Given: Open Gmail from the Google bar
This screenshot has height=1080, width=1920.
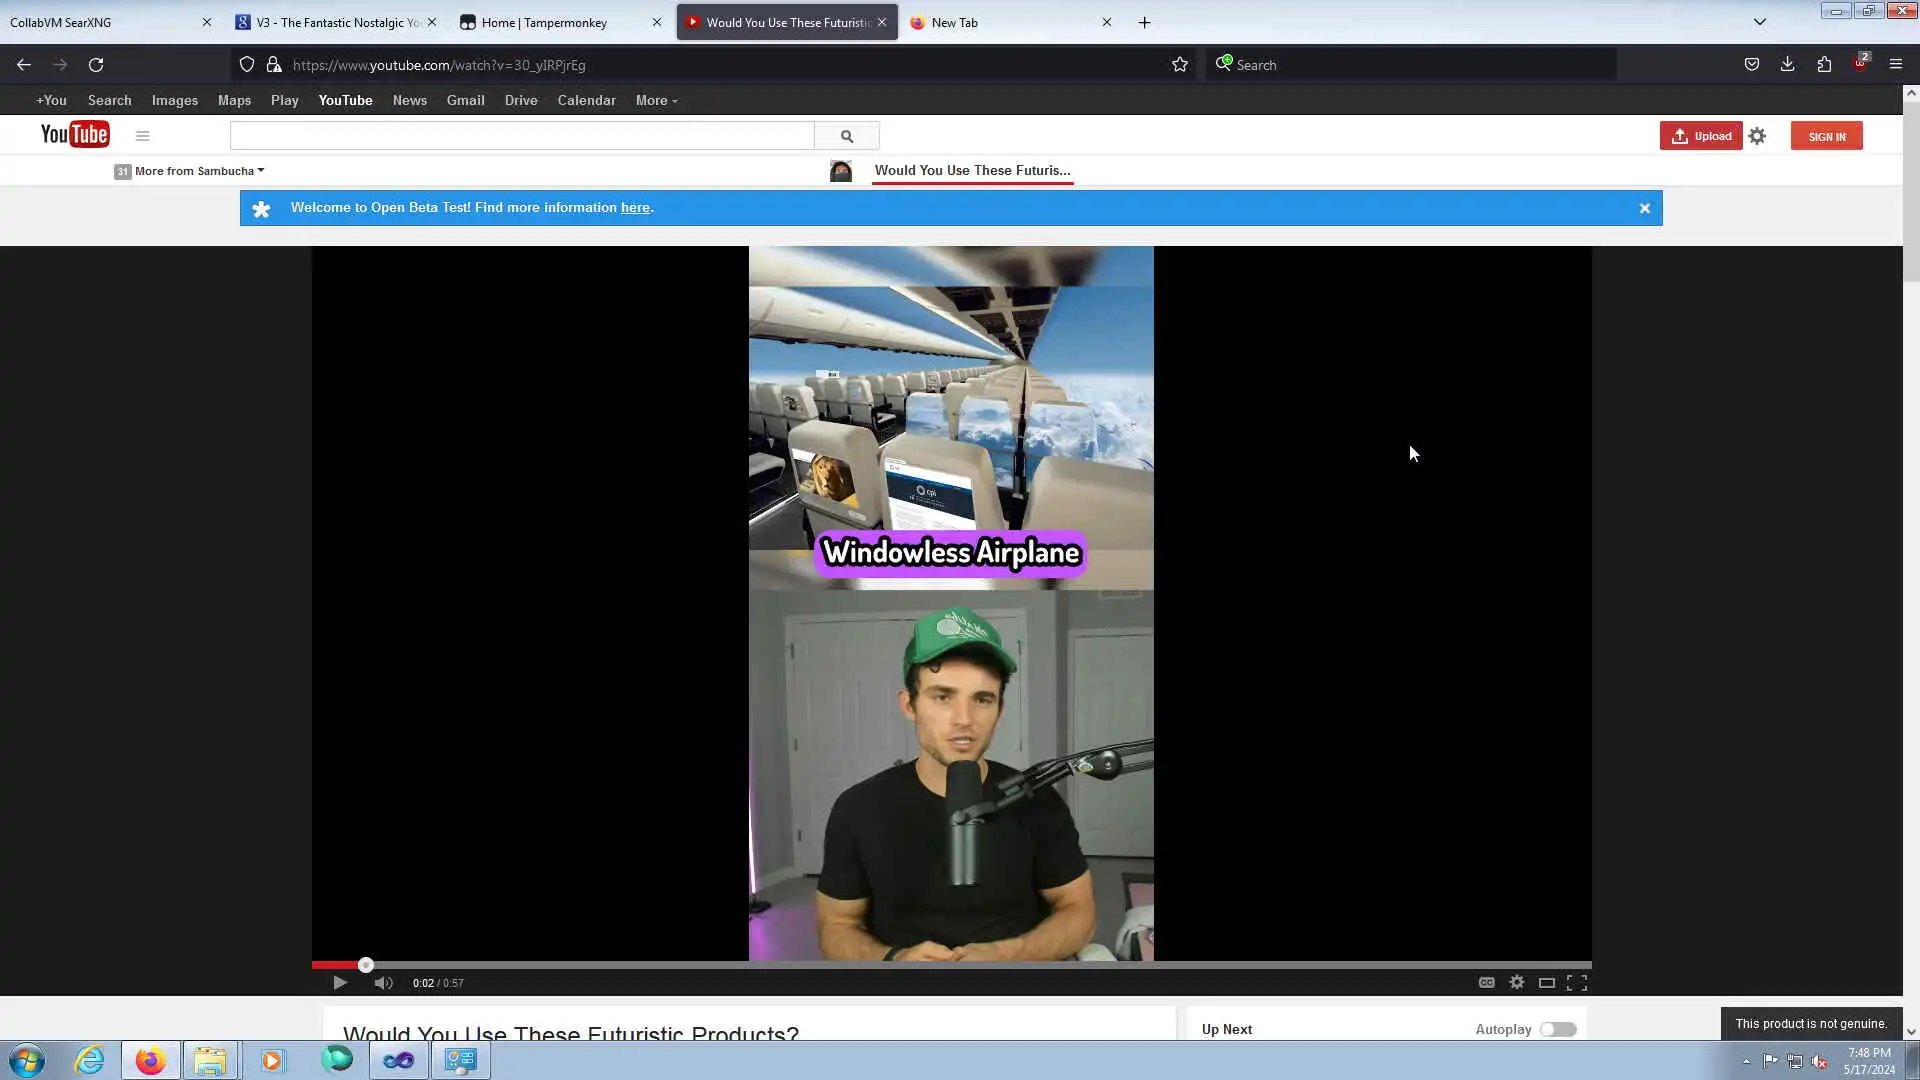Looking at the screenshot, I should [x=465, y=101].
